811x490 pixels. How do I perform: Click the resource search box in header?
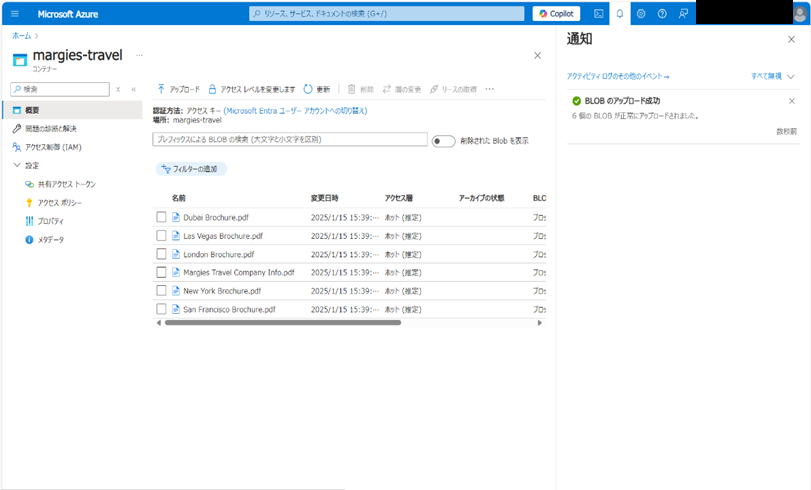(386, 13)
